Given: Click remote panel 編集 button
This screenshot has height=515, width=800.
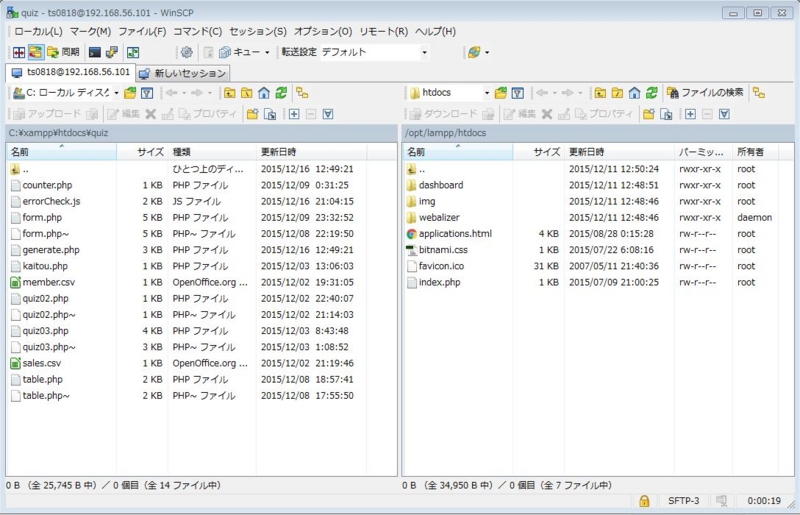Looking at the screenshot, I should (x=520, y=114).
